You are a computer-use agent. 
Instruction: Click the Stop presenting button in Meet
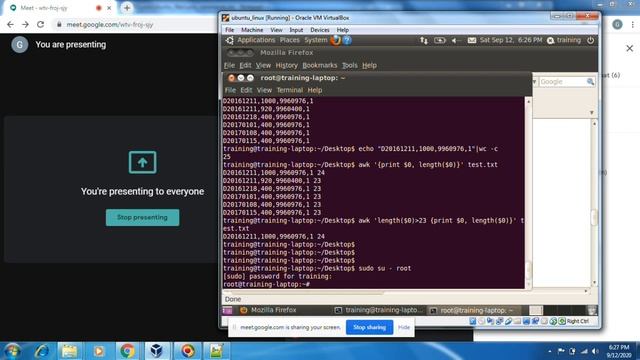coord(142,218)
